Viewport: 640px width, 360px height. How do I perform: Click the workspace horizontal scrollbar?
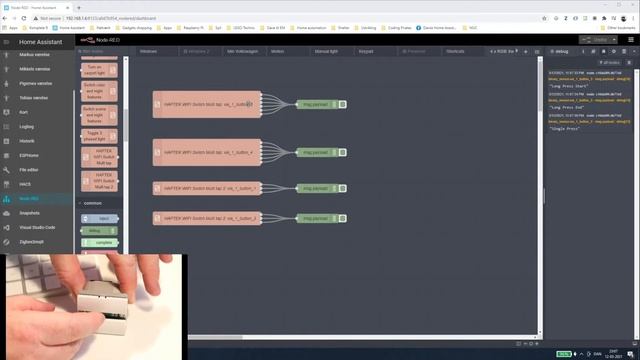(215, 338)
